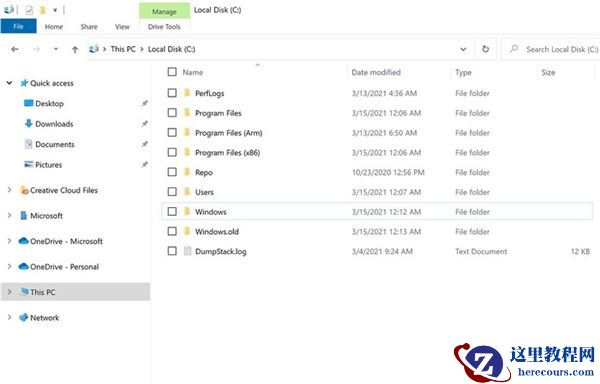Click the Quick access star icon
This screenshot has width=600, height=384.
[x=24, y=83]
